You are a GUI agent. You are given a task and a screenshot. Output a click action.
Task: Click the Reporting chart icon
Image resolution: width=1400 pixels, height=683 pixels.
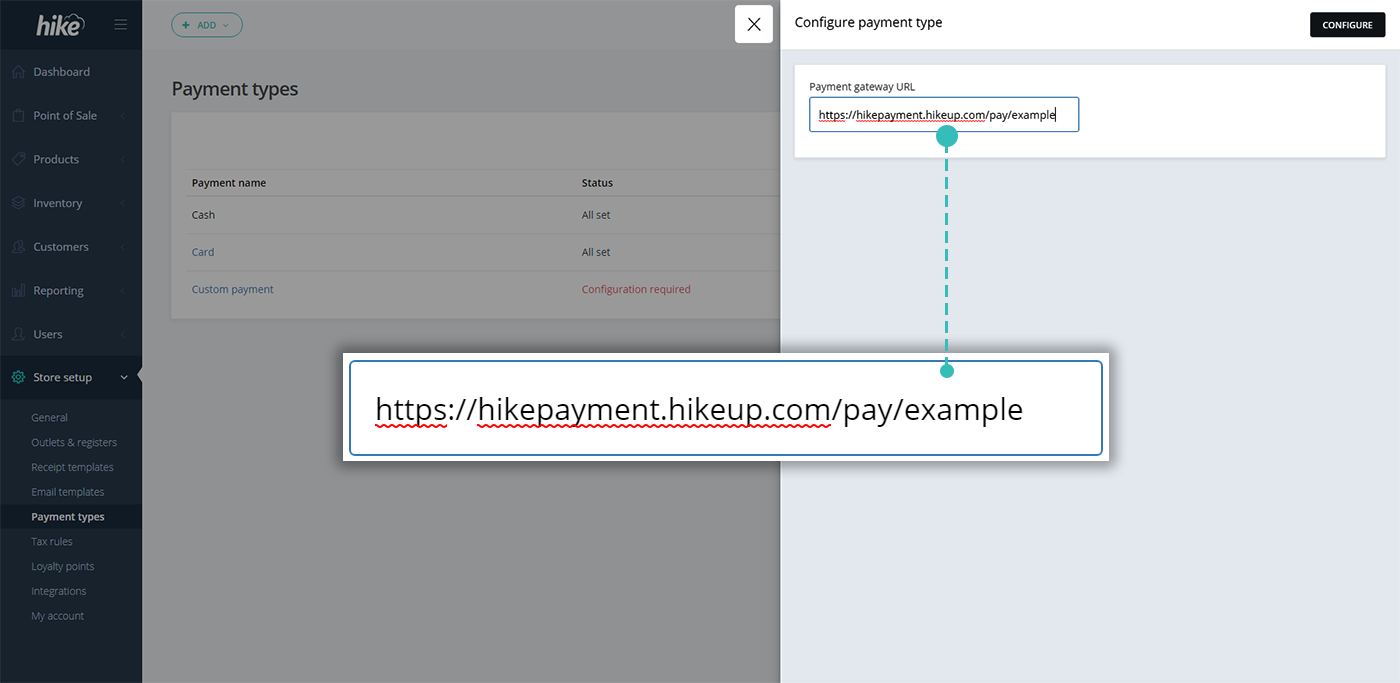click(x=18, y=291)
